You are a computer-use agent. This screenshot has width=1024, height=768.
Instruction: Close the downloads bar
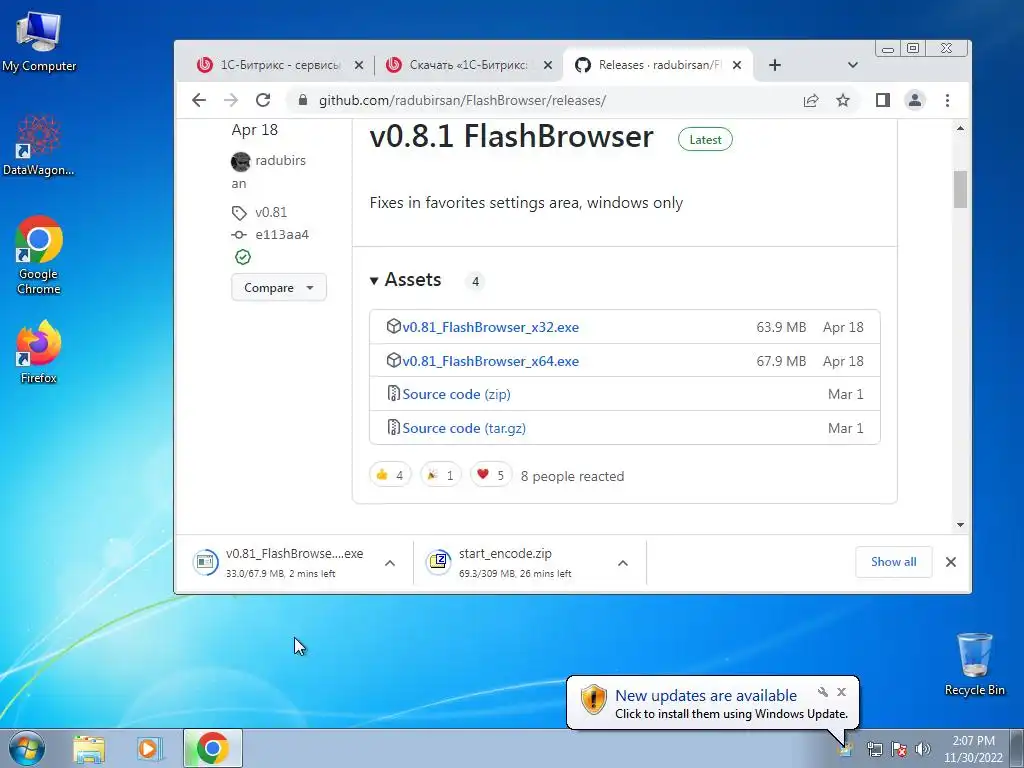[951, 562]
